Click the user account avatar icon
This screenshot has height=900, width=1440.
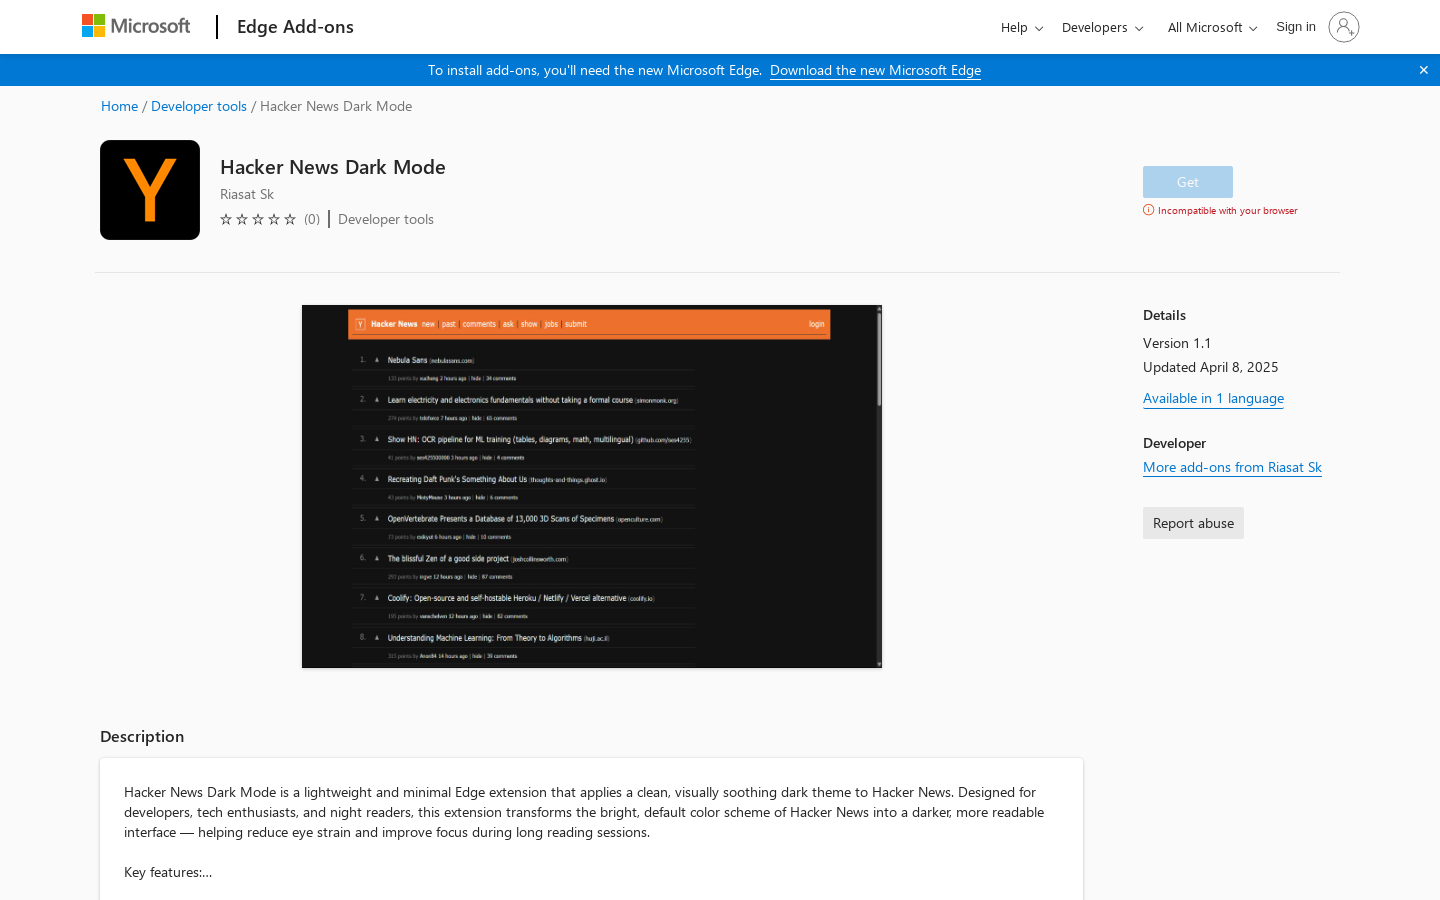click(1344, 27)
